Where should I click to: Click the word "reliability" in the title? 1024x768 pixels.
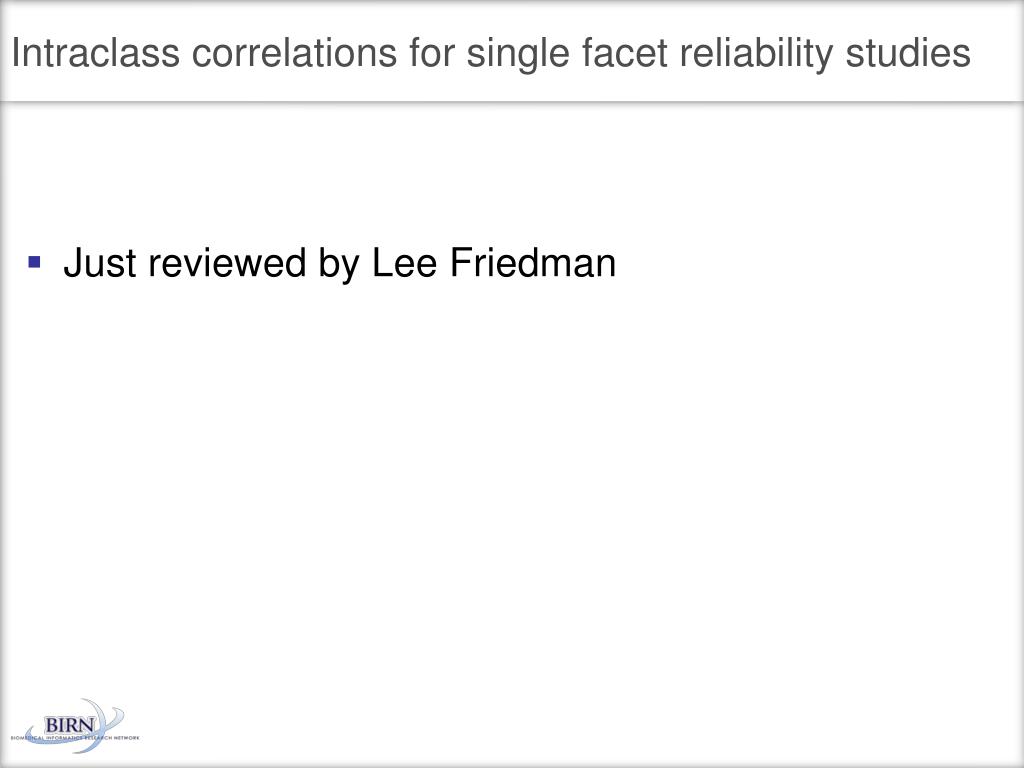coord(756,55)
